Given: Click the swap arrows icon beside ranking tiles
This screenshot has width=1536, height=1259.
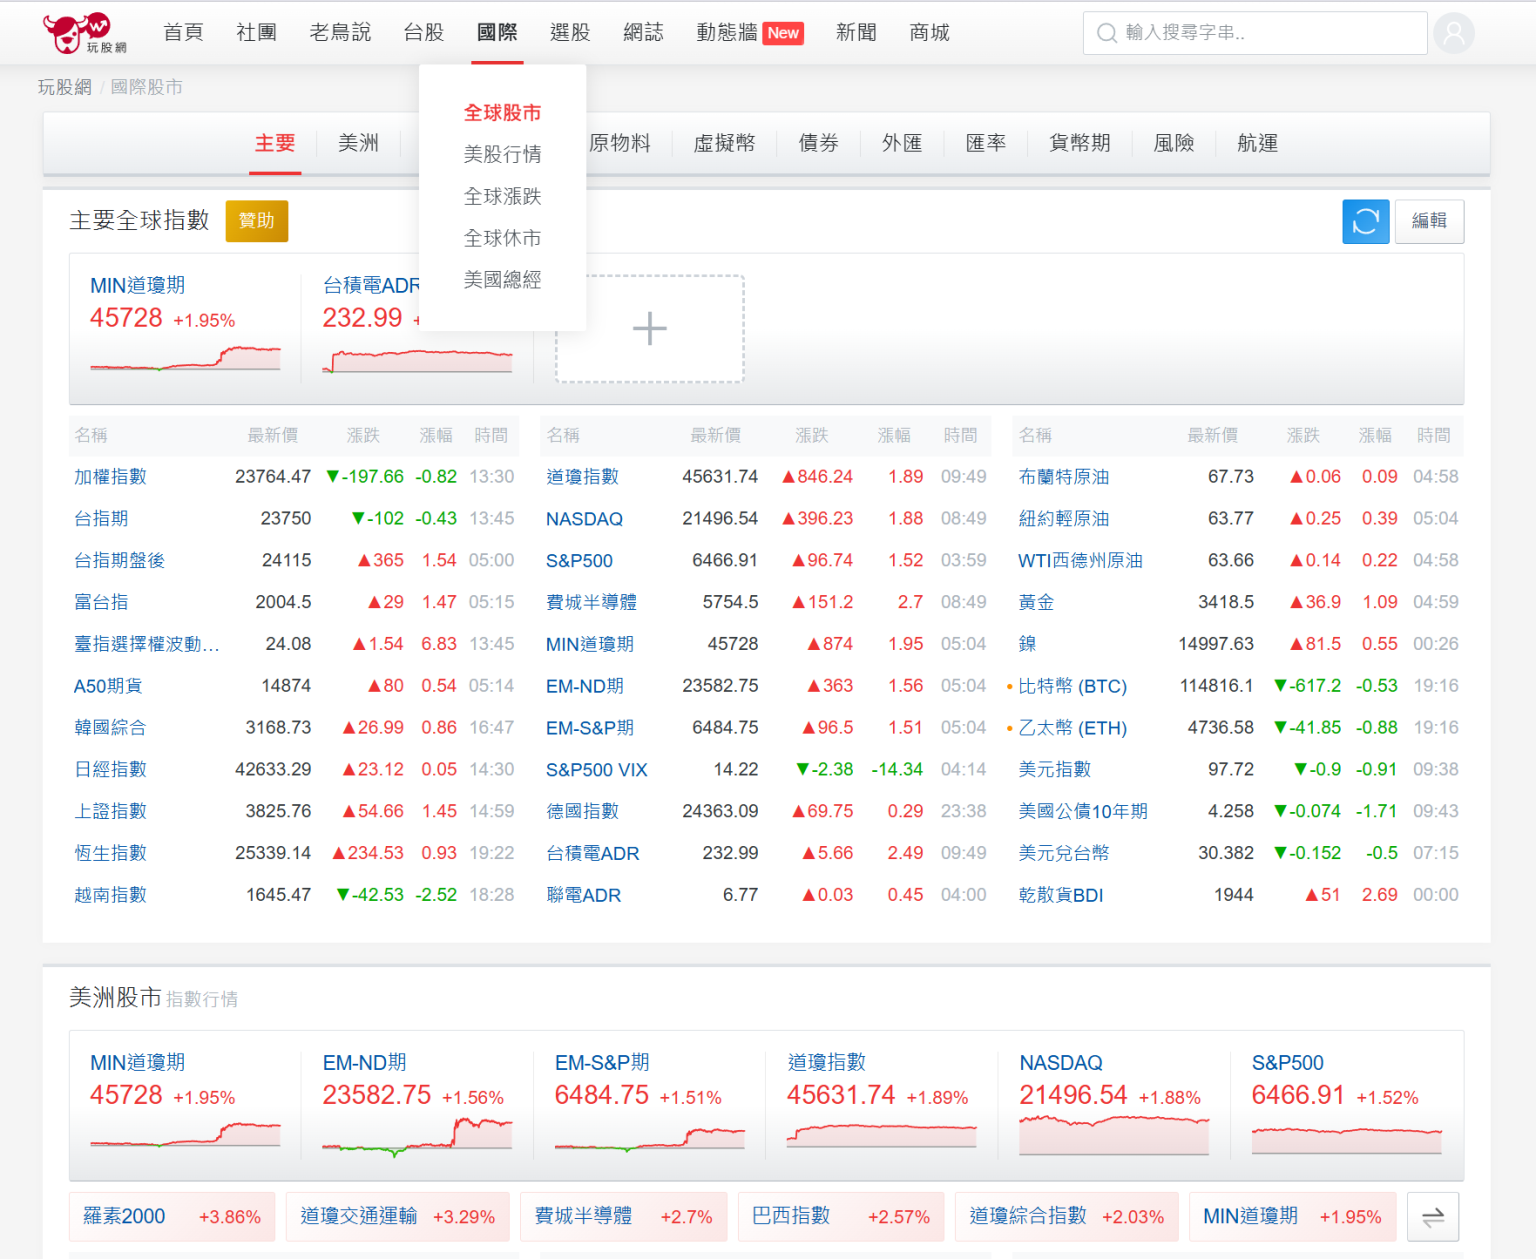Looking at the screenshot, I should coord(1432,1217).
